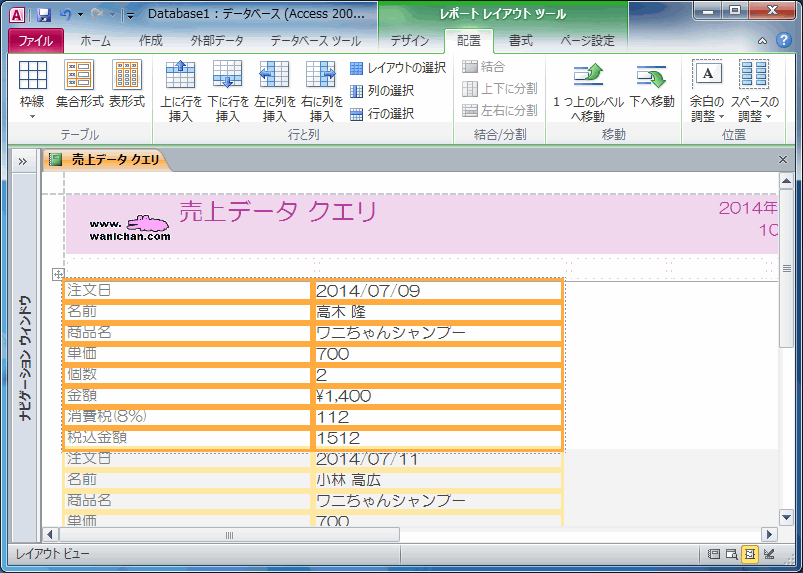Select the 売上データ クエリ report title
The height and width of the screenshot is (573, 803).
point(278,211)
